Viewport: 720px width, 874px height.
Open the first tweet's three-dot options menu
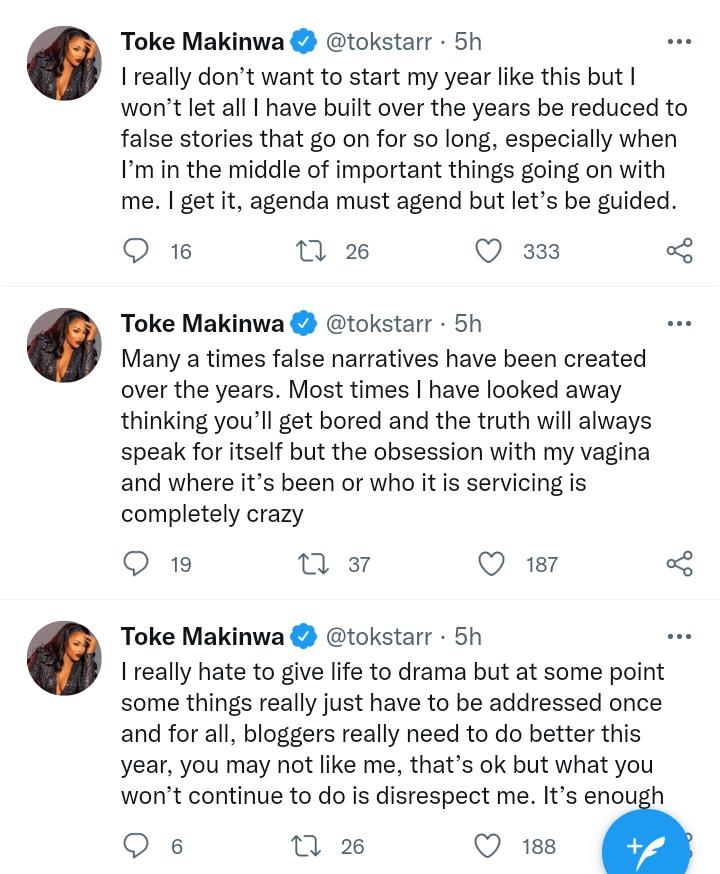click(x=679, y=41)
